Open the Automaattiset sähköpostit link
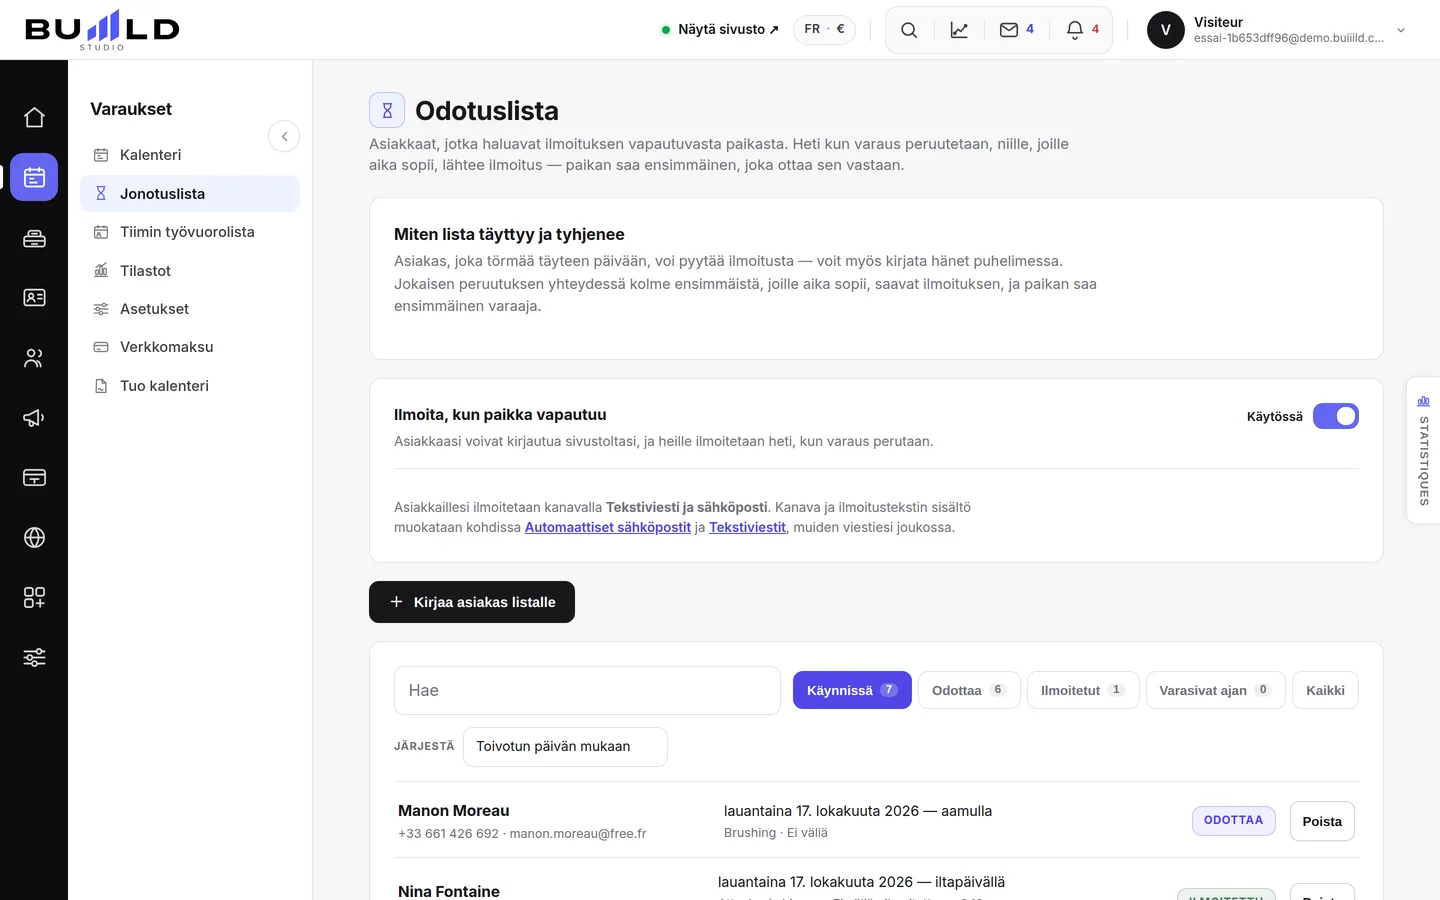Viewport: 1440px width, 900px height. pos(608,527)
